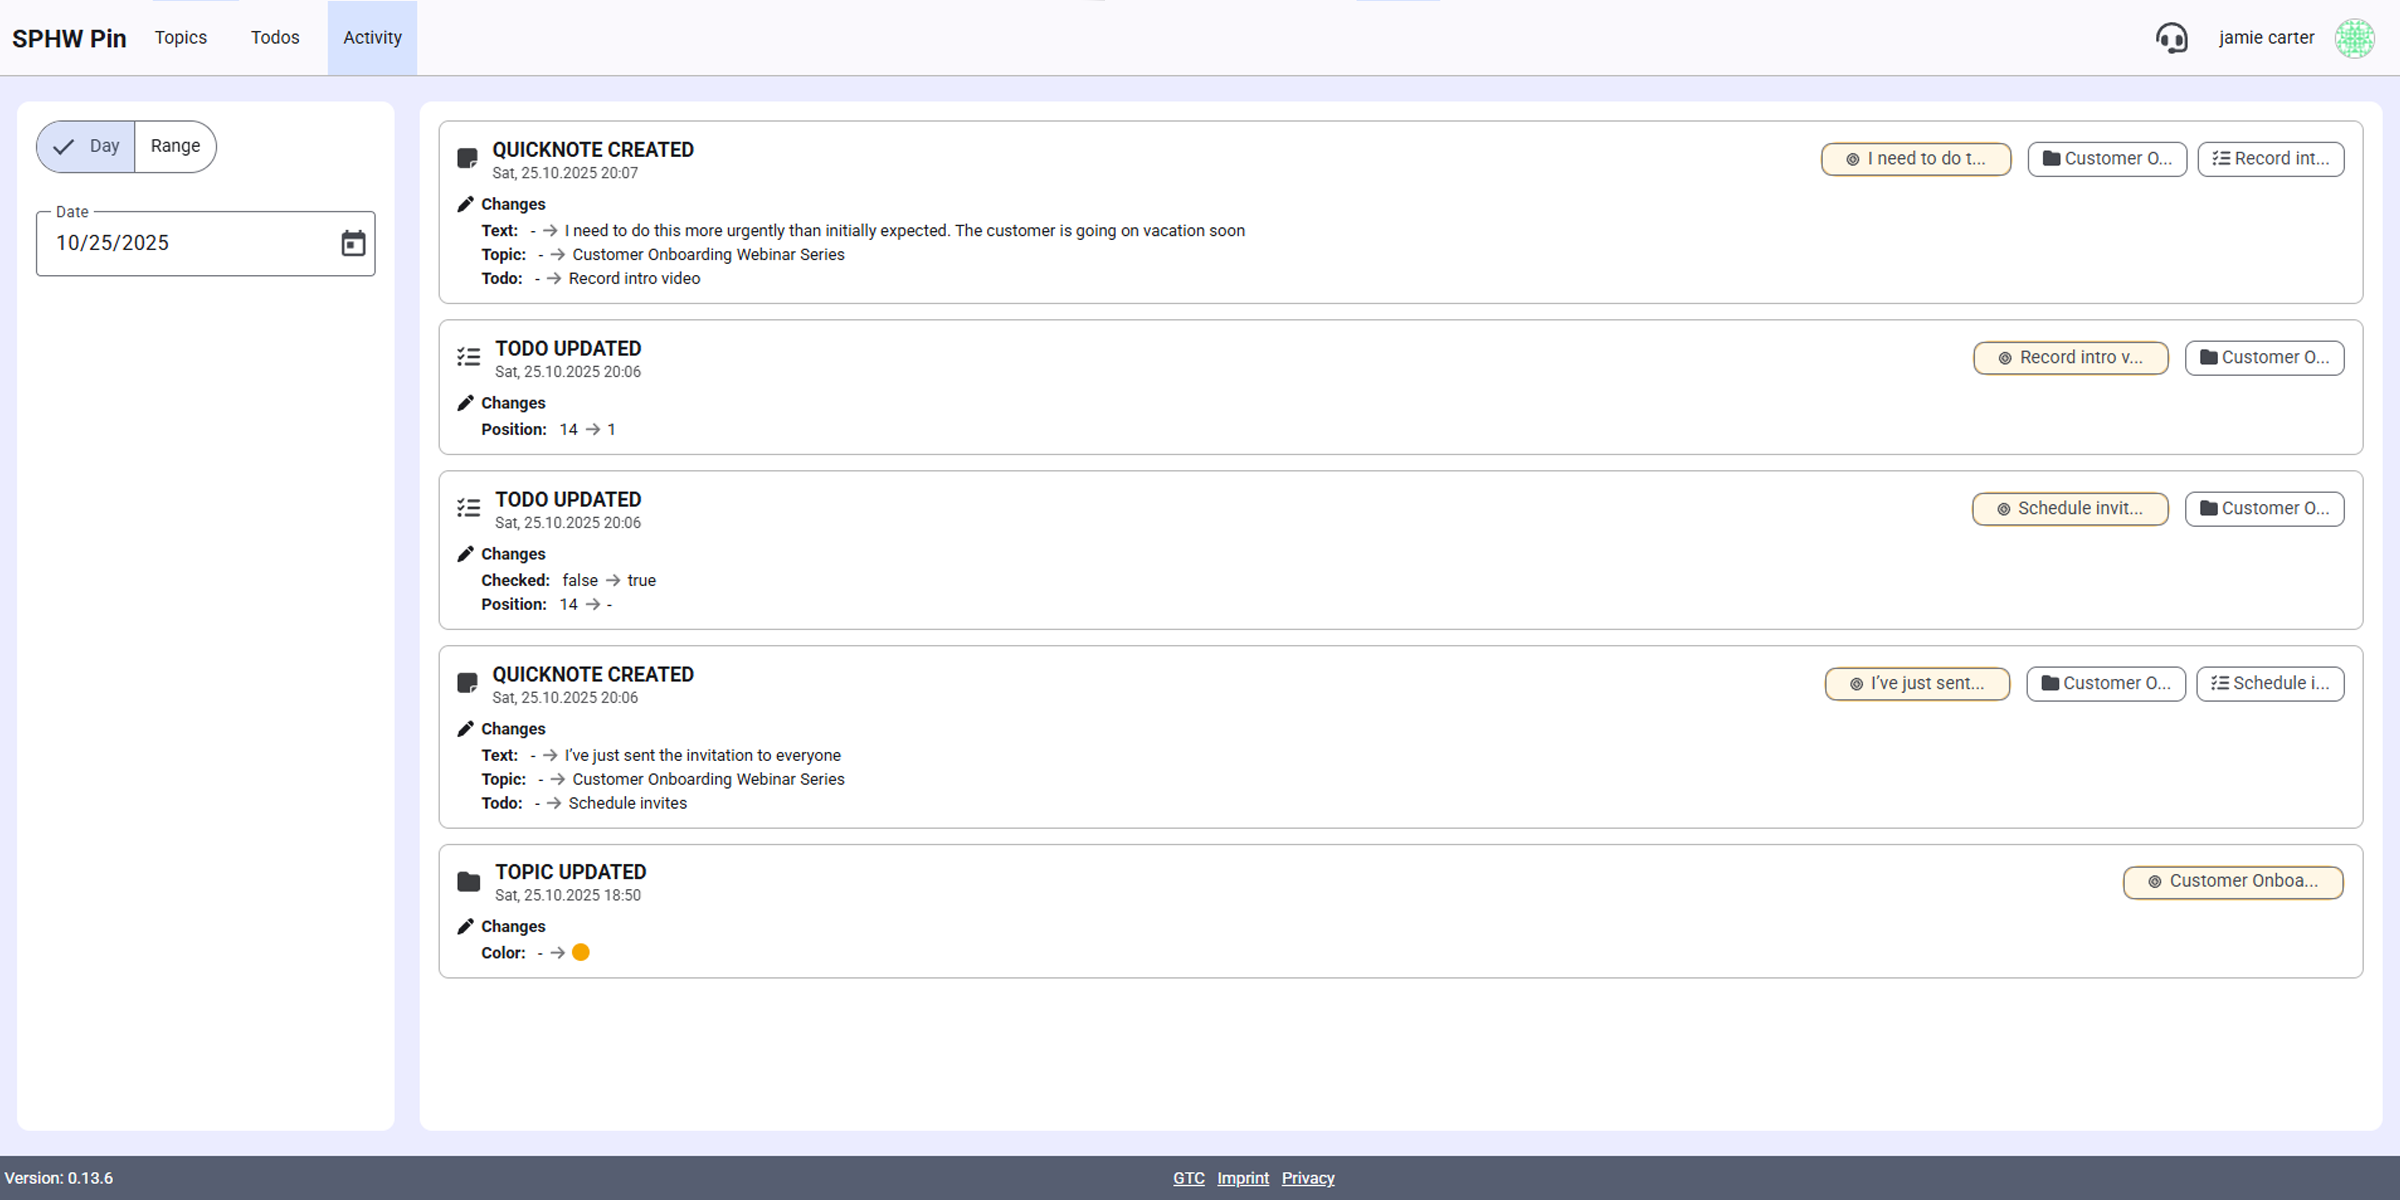Click the note icon of first Quicknote Created
Image resolution: width=2400 pixels, height=1200 pixels.
[x=467, y=158]
